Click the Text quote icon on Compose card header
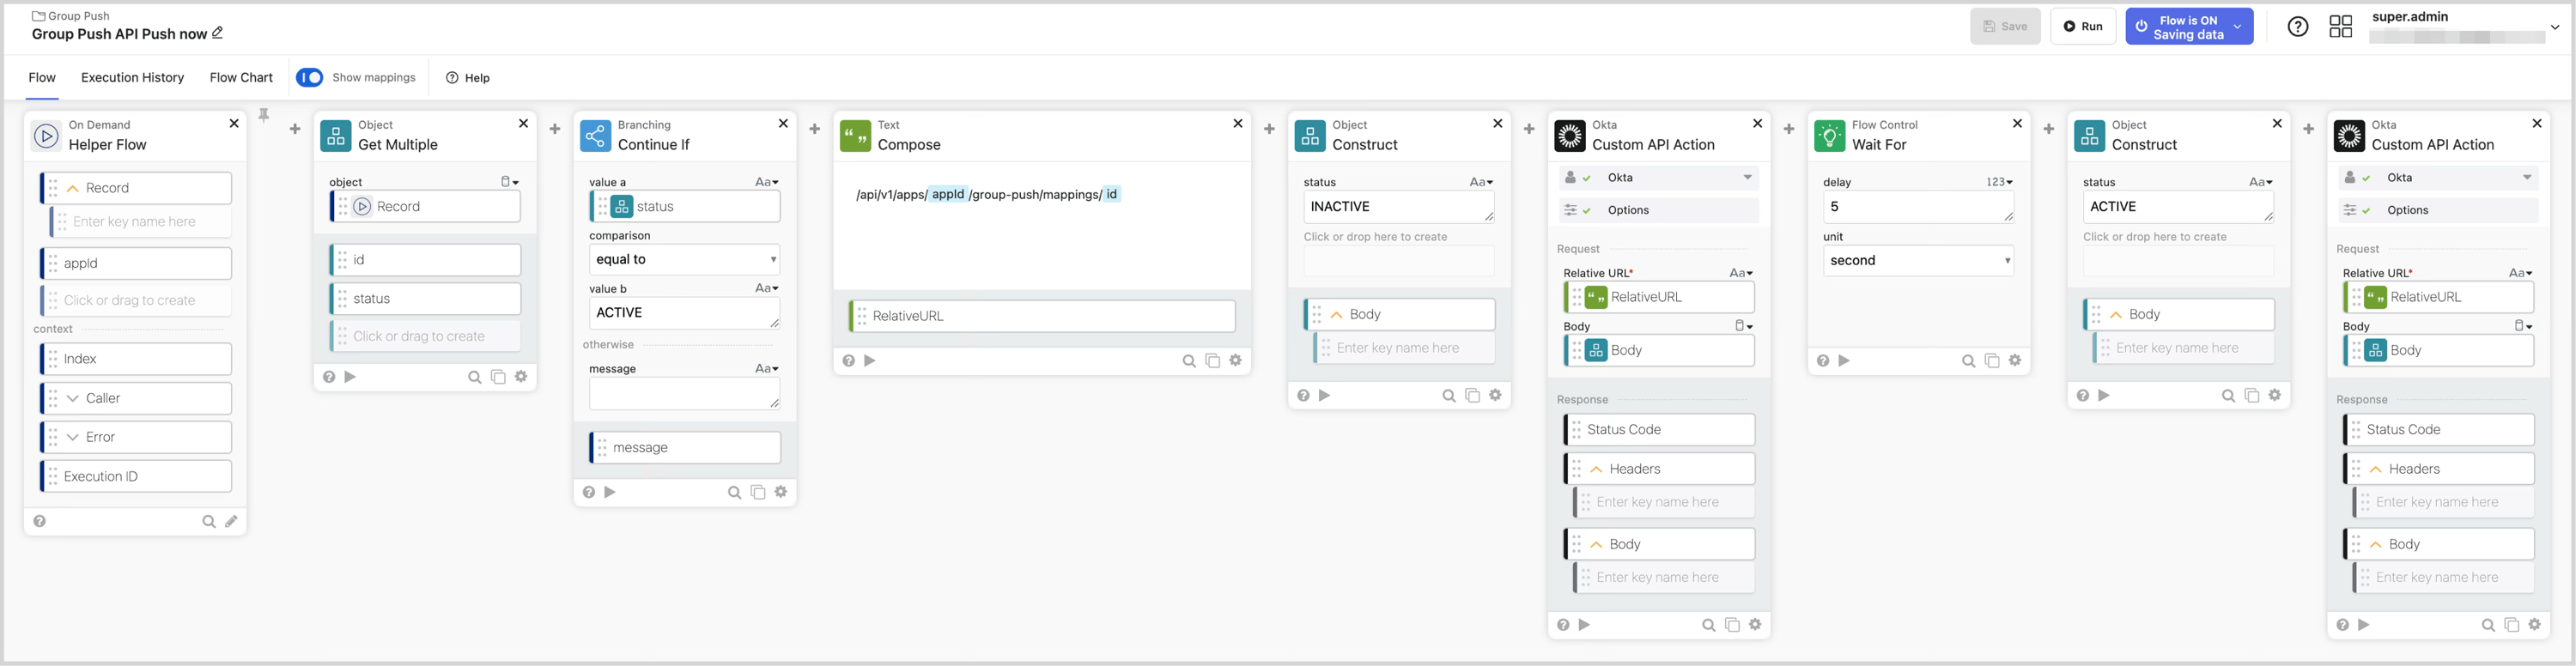2576x666 pixels. [855, 134]
